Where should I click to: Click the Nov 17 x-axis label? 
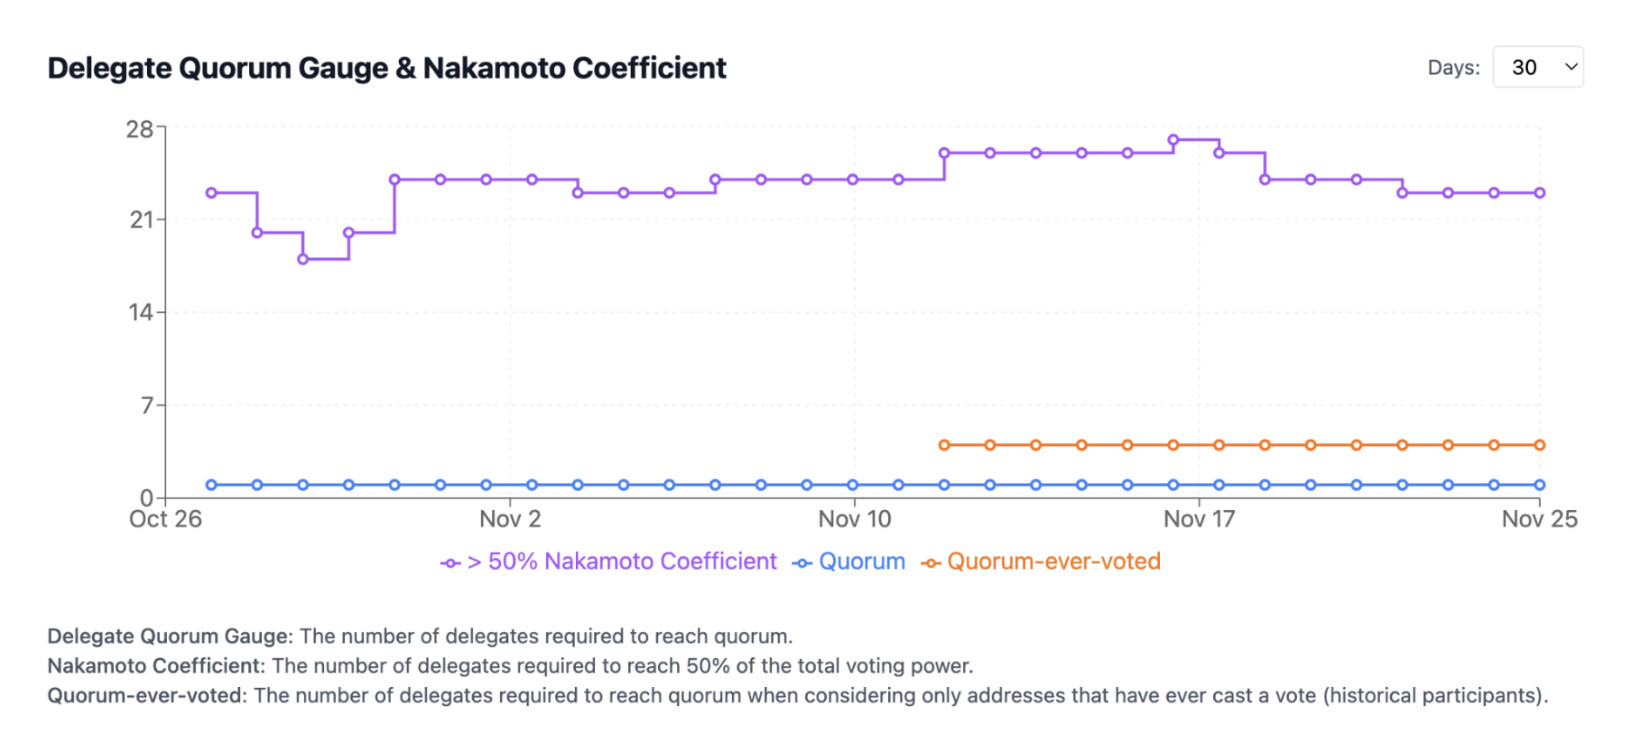point(1199,519)
